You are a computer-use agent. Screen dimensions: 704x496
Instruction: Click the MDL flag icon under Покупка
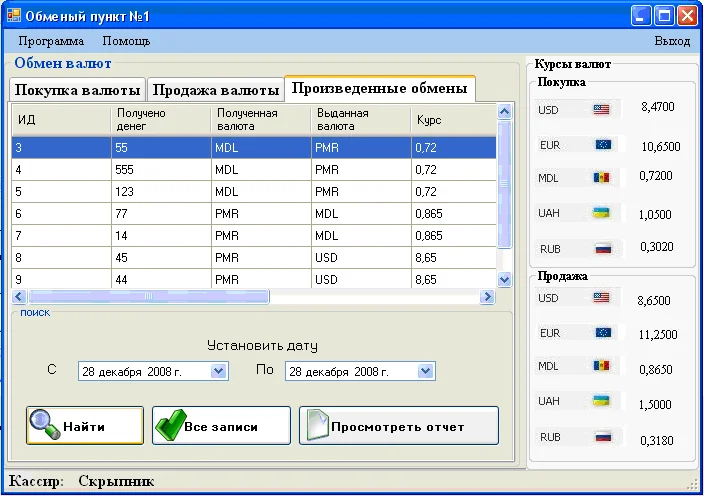click(x=601, y=177)
